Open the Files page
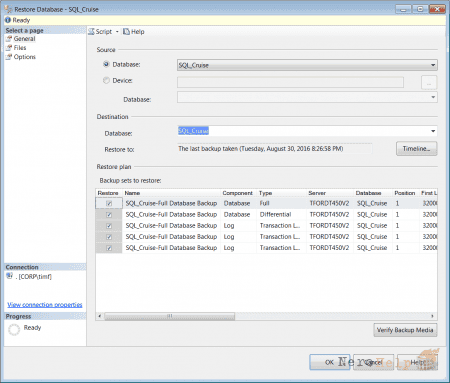Viewport: 450px width, 383px height. pyautogui.click(x=20, y=48)
